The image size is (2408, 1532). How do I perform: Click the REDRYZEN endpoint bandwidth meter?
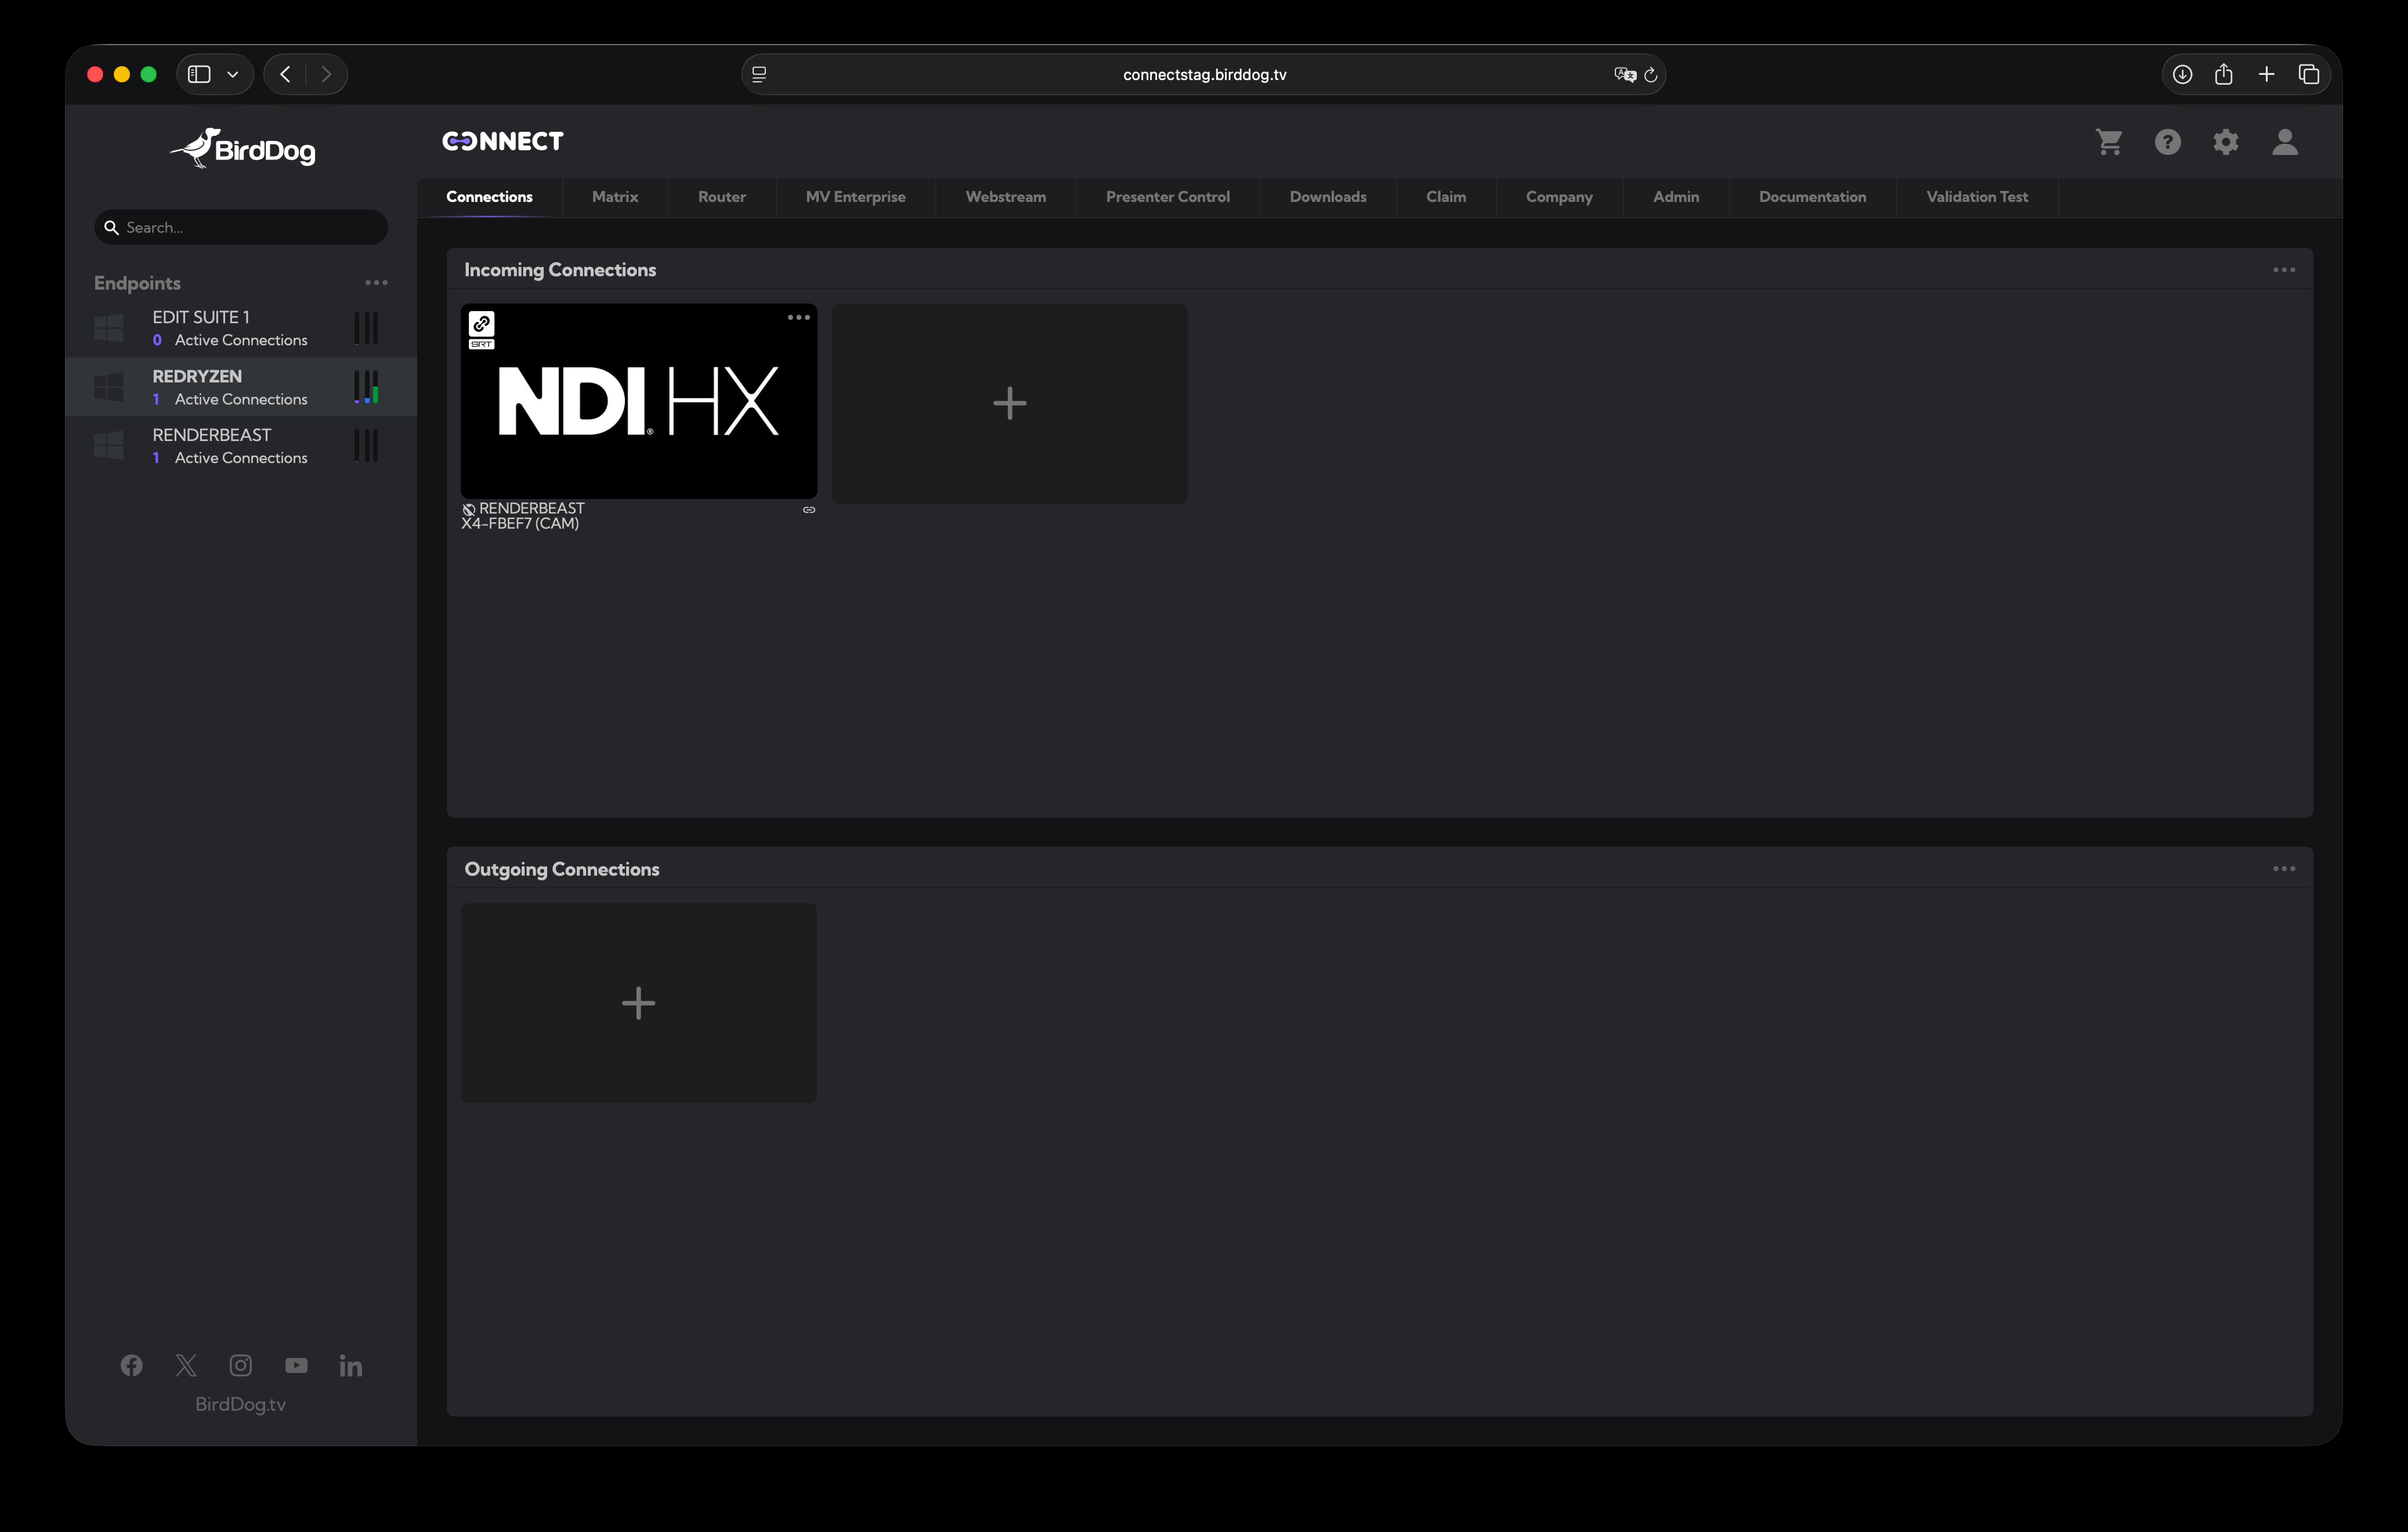[x=366, y=387]
